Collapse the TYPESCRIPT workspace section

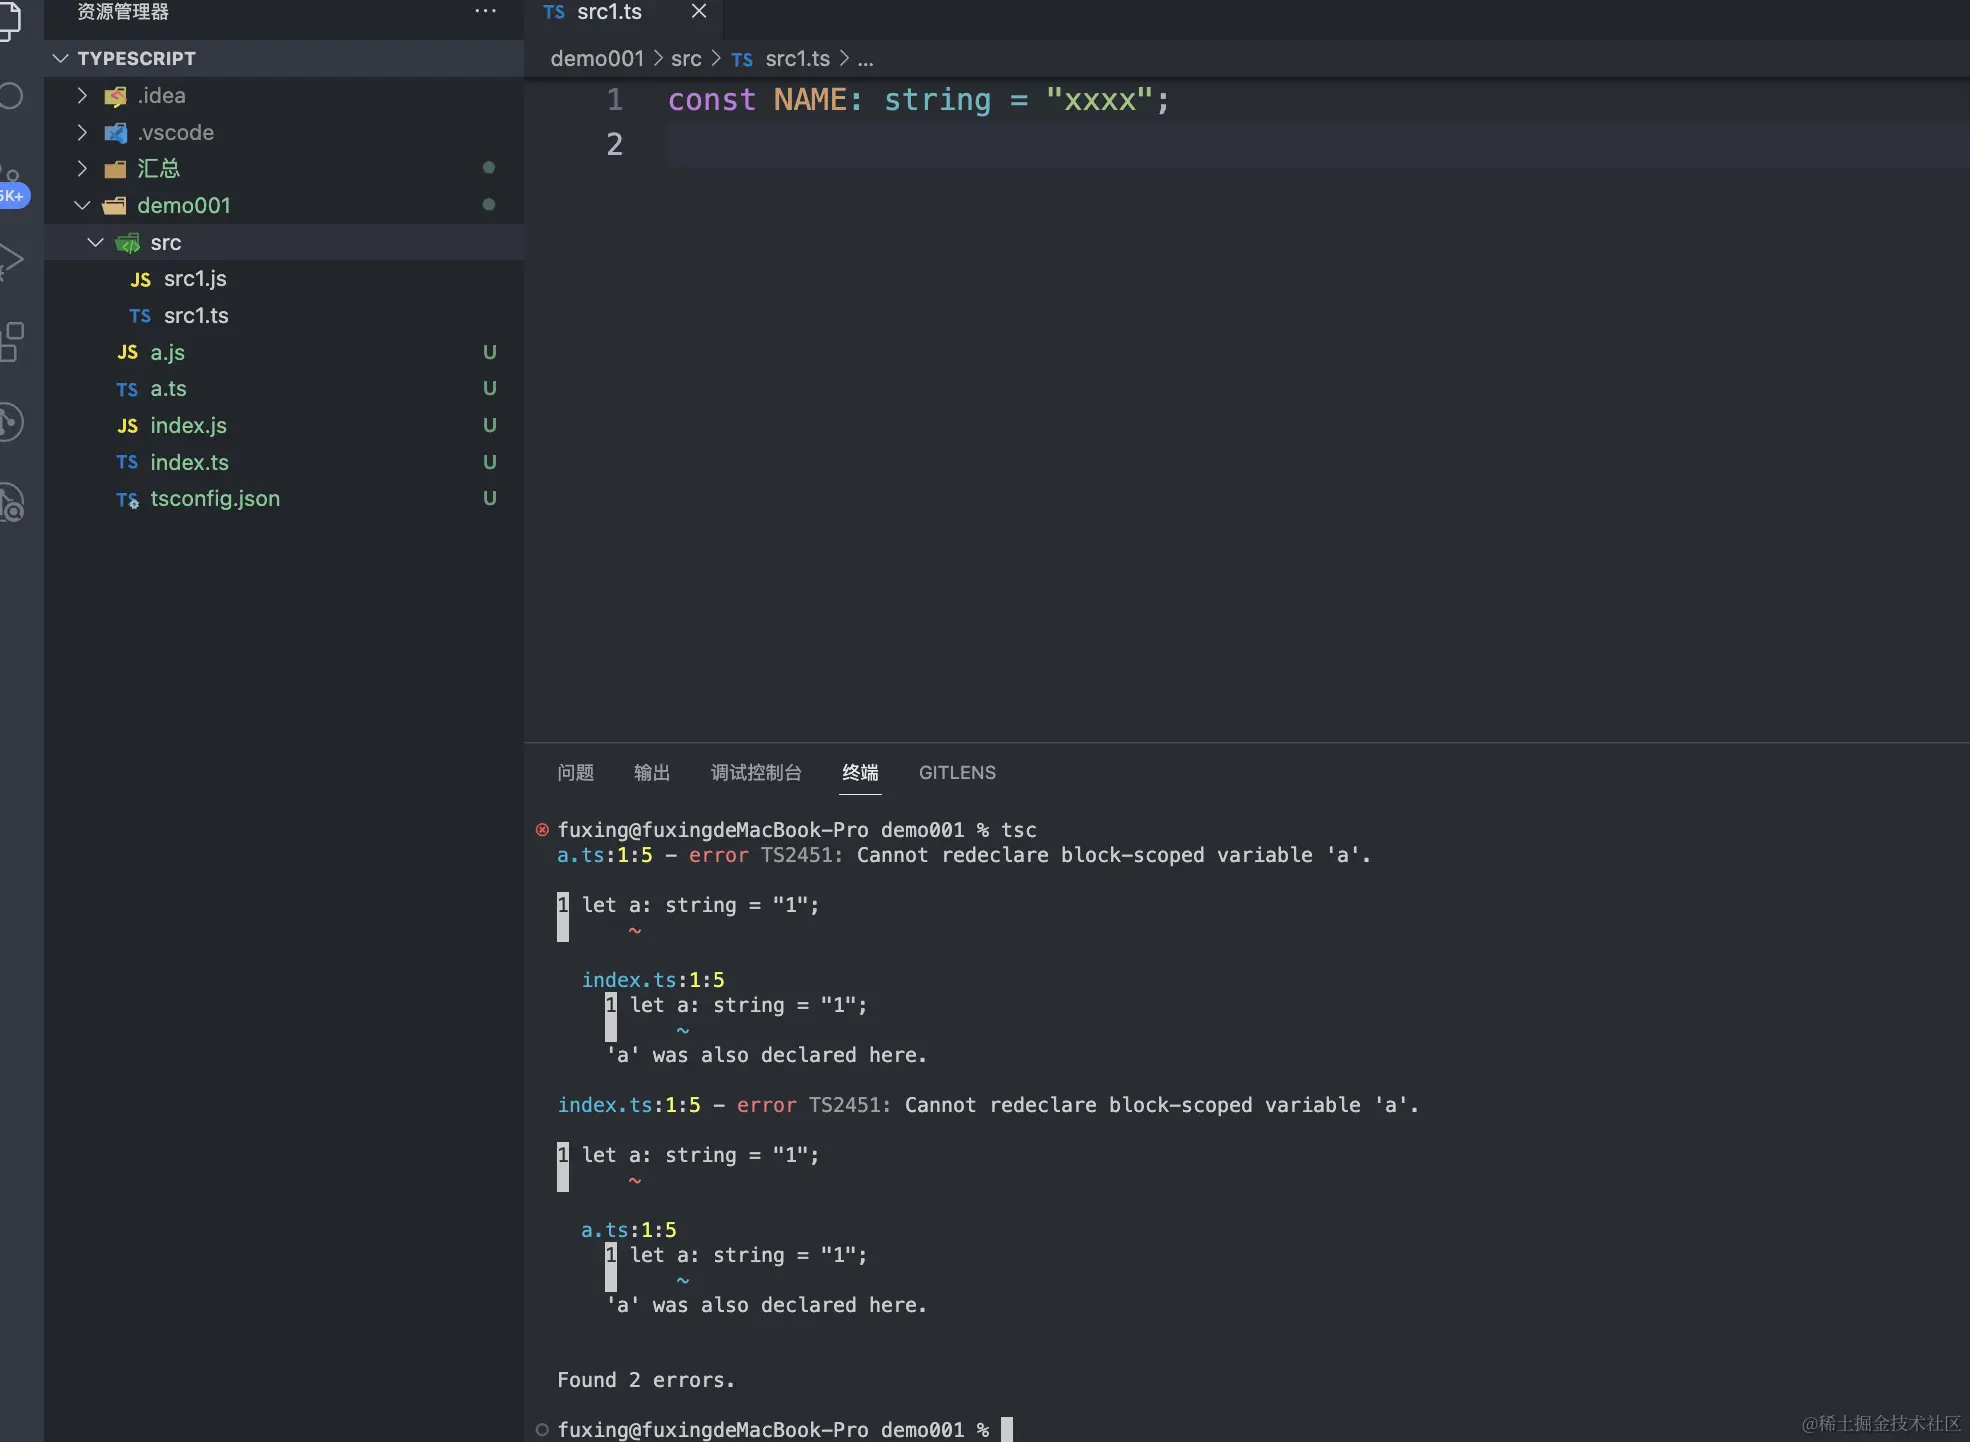[61, 58]
